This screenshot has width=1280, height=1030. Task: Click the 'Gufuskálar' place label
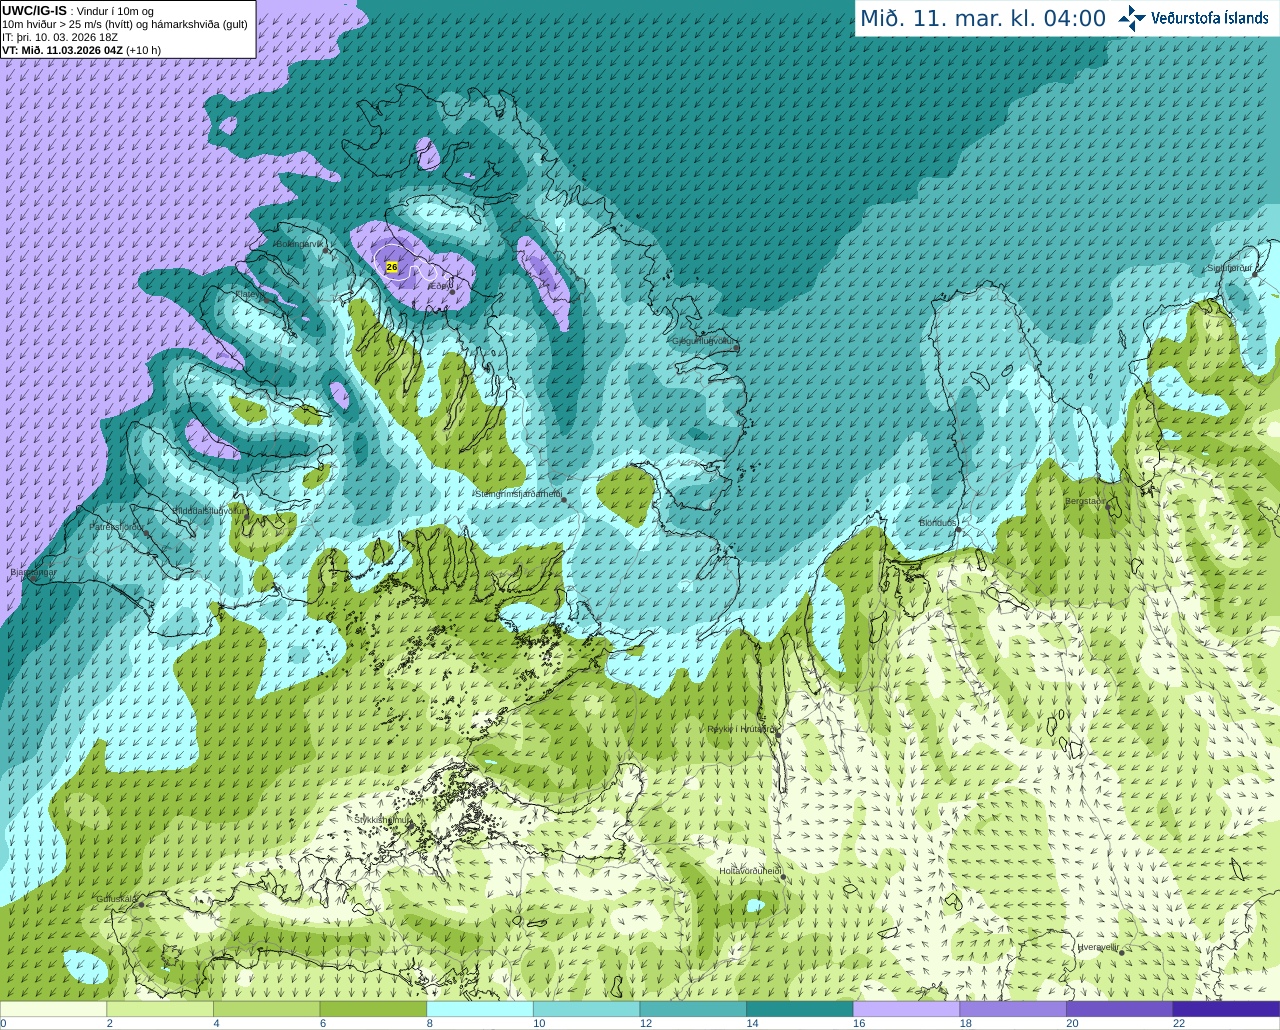point(116,898)
